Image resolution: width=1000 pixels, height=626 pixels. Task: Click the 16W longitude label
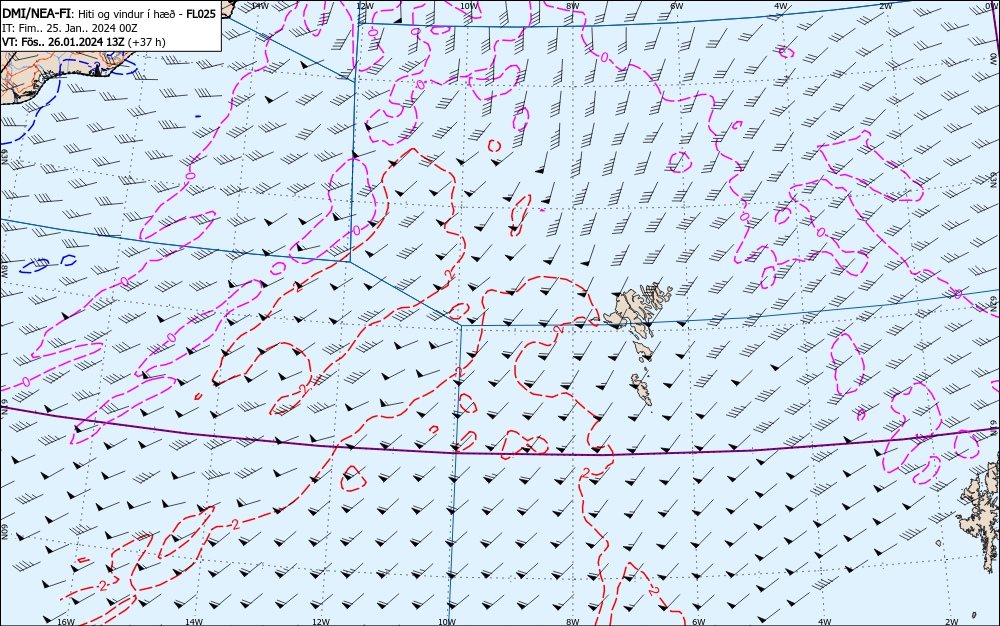click(x=66, y=622)
